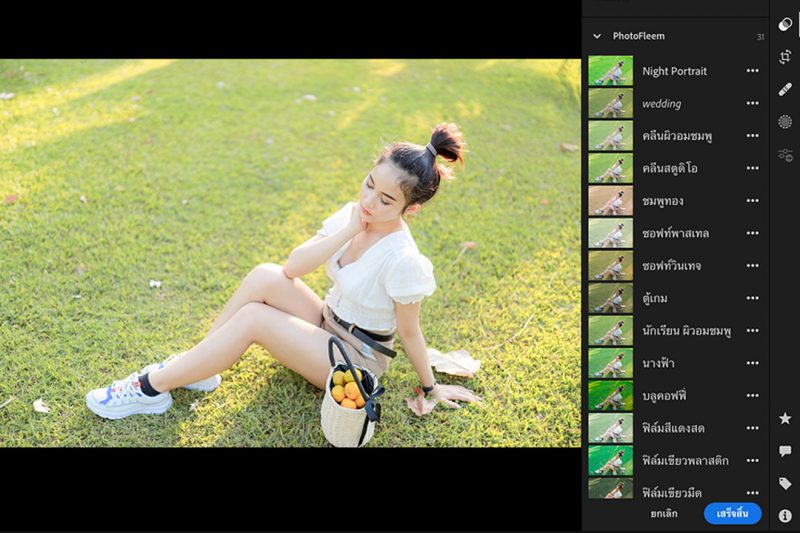The width and height of the screenshot is (800, 533).
Task: Select the ฟิล์มสีแดงสด preset thumbnail
Action: pos(611,428)
